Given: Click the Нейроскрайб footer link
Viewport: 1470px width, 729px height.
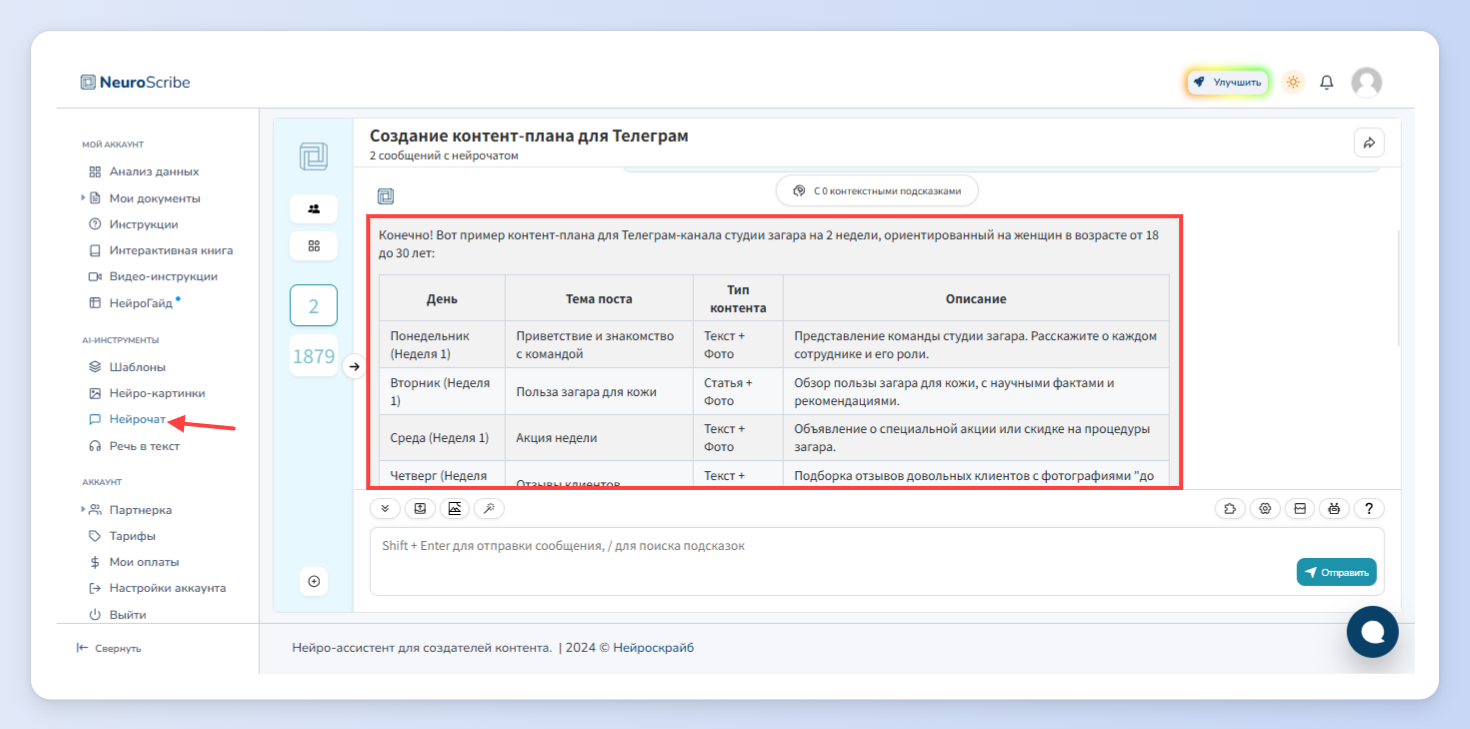Looking at the screenshot, I should coord(653,648).
